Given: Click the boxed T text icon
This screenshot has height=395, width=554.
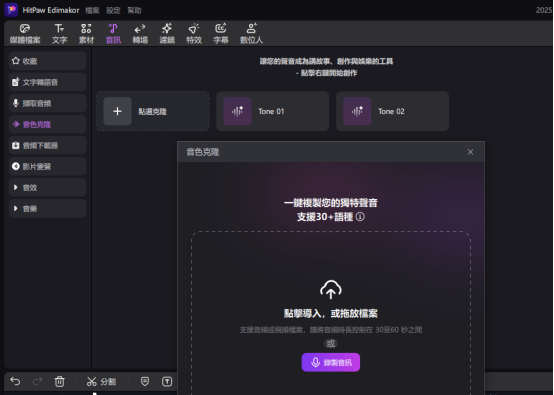Looking at the screenshot, I should [167, 381].
